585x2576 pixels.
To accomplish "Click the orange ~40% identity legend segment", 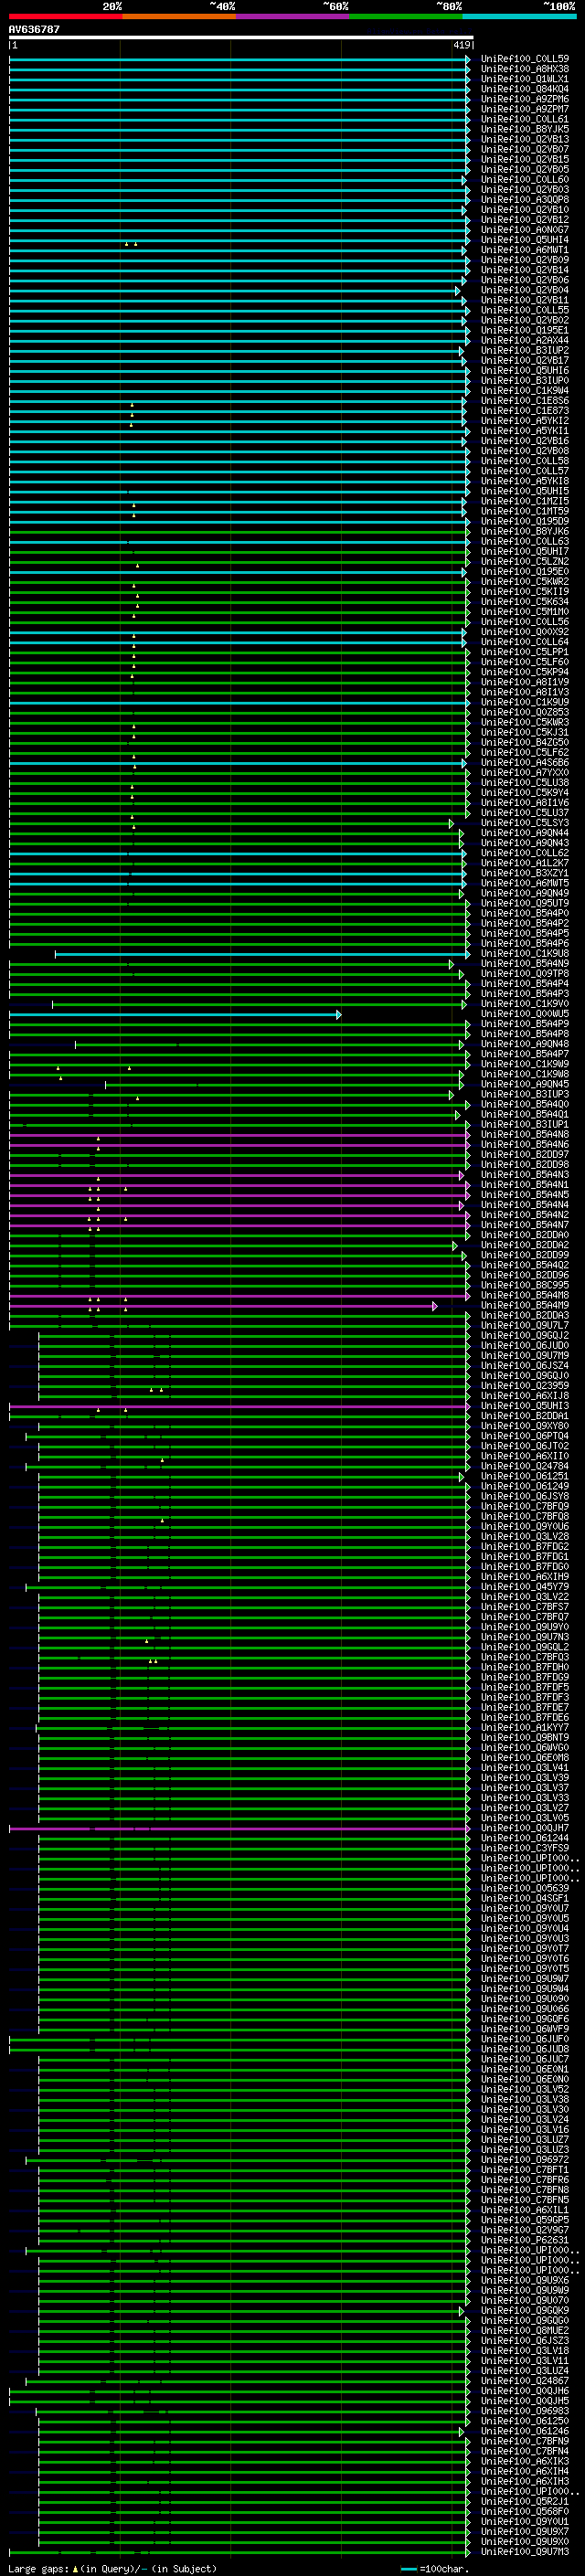I will tap(179, 16).
